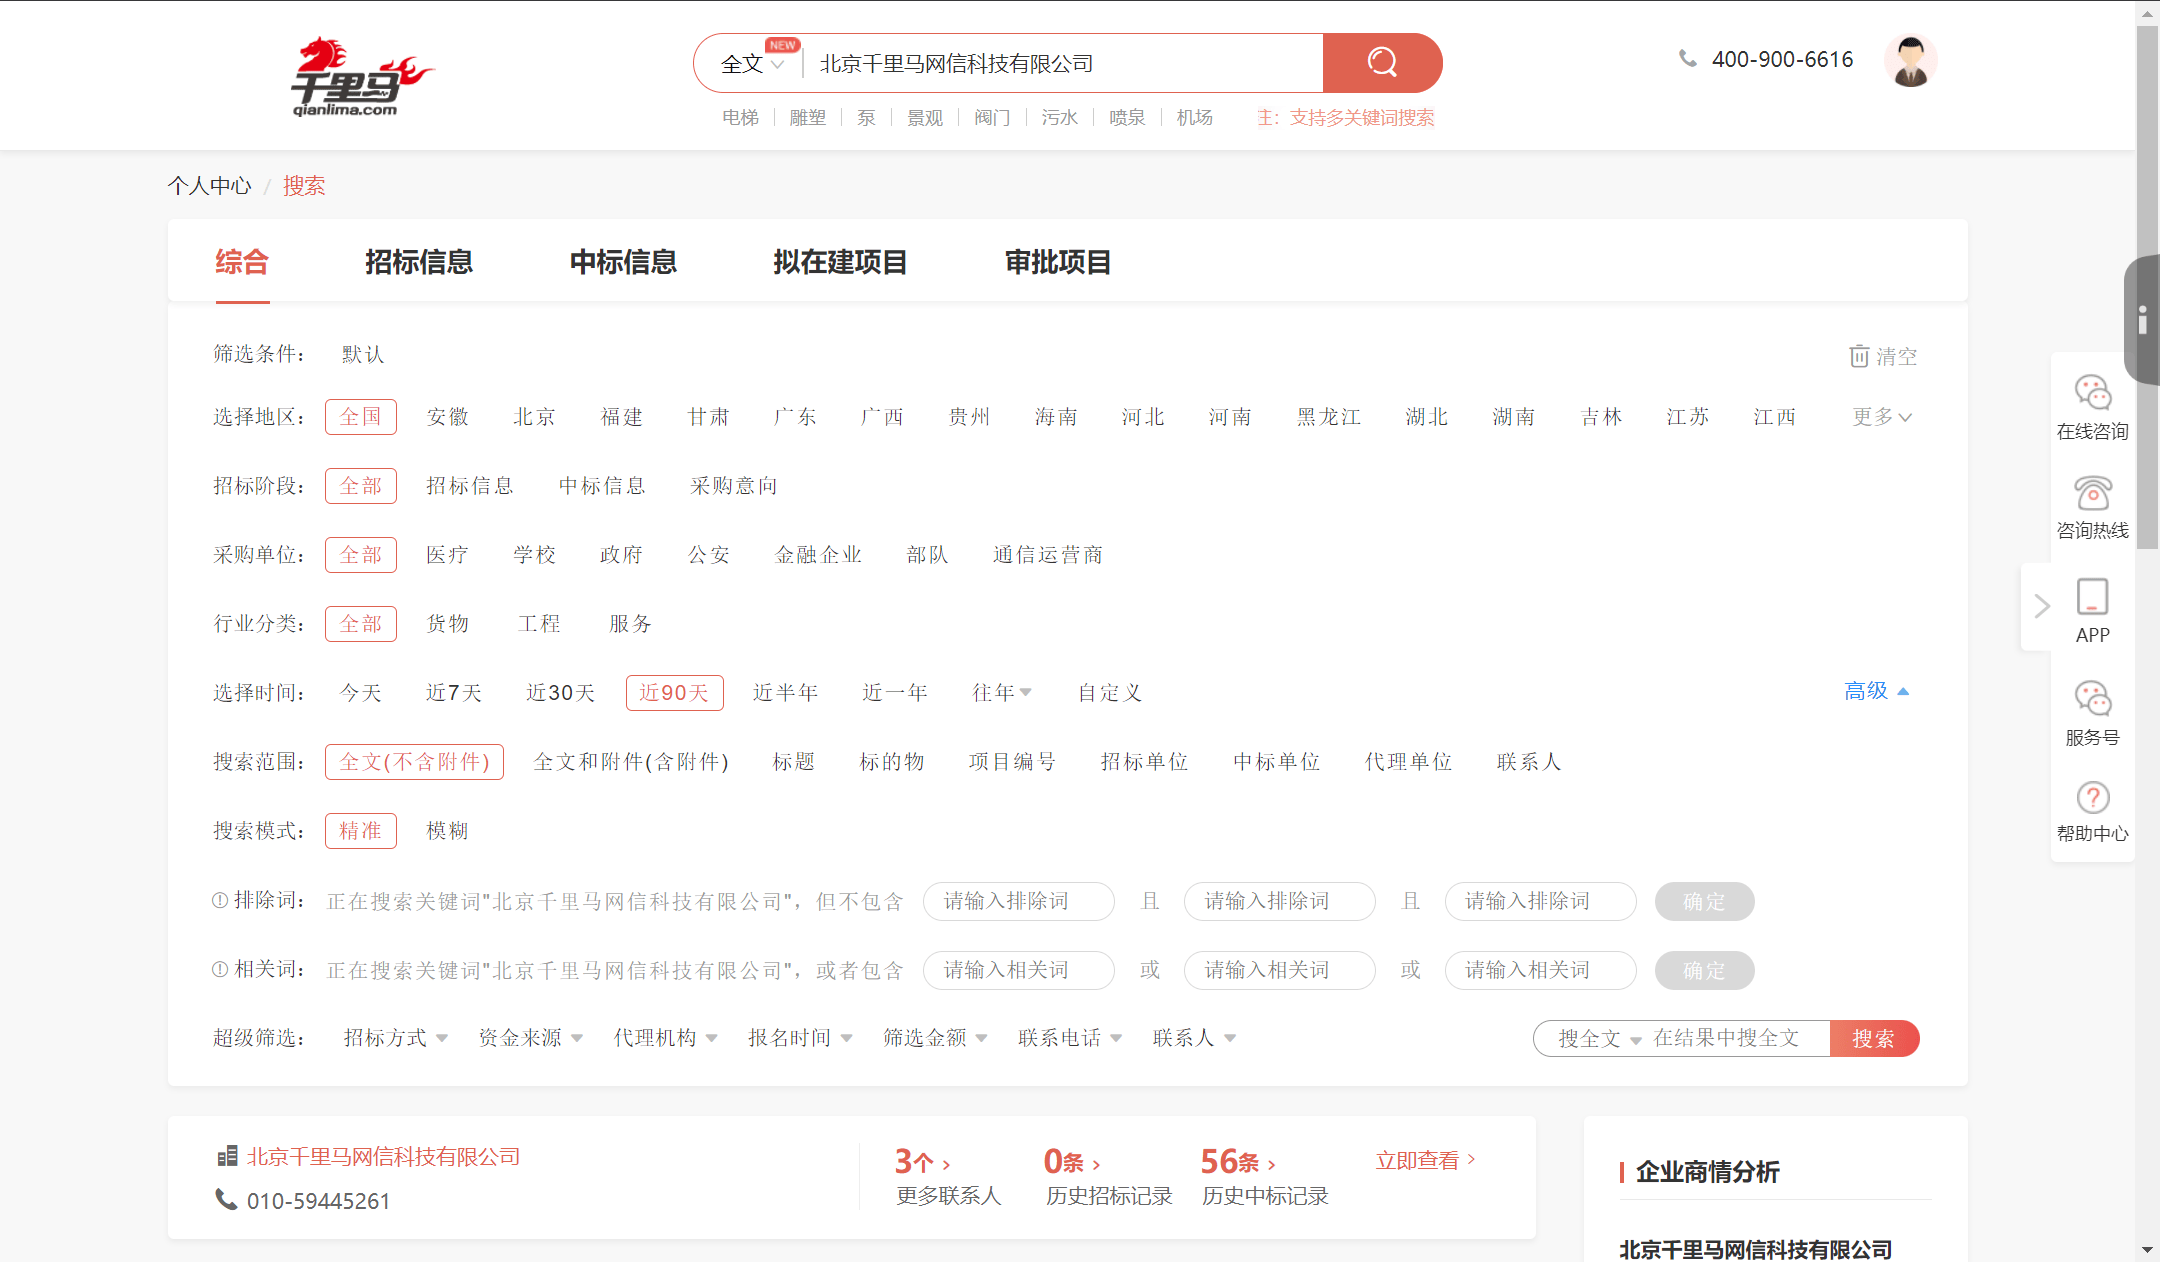Viewport: 2160px width, 1262px height.
Task: Choose 医疗 under 采购单位
Action: point(447,555)
